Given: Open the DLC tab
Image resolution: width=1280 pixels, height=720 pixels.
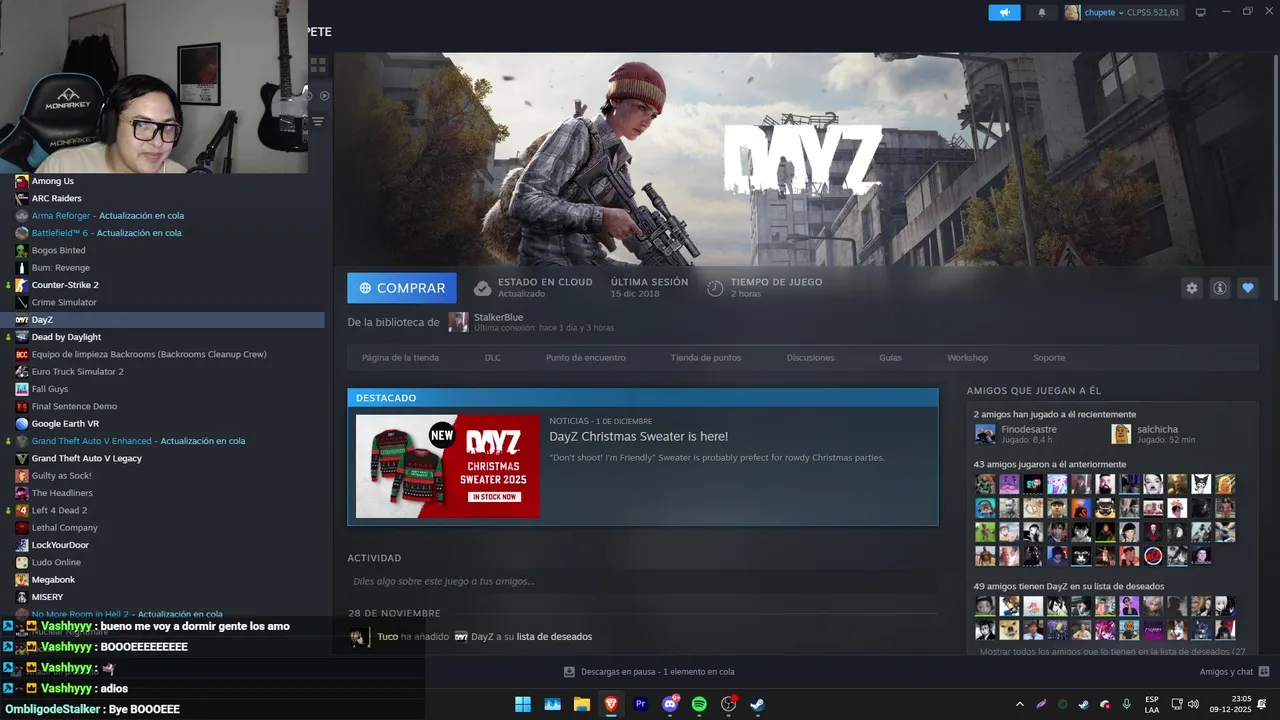Looking at the screenshot, I should (x=493, y=358).
